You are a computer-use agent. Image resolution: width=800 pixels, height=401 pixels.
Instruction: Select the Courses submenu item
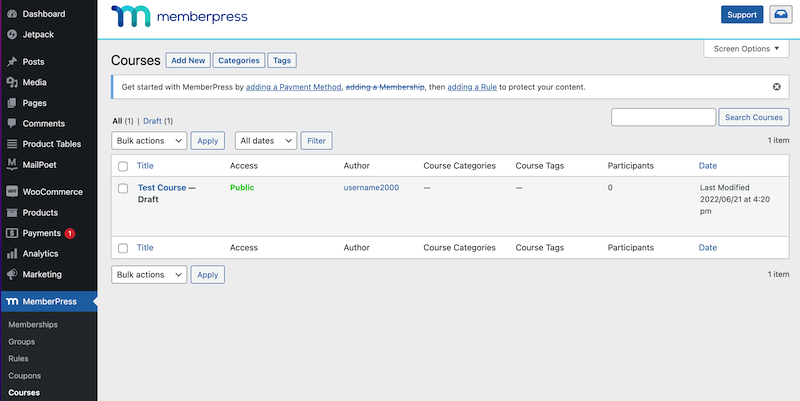24,393
